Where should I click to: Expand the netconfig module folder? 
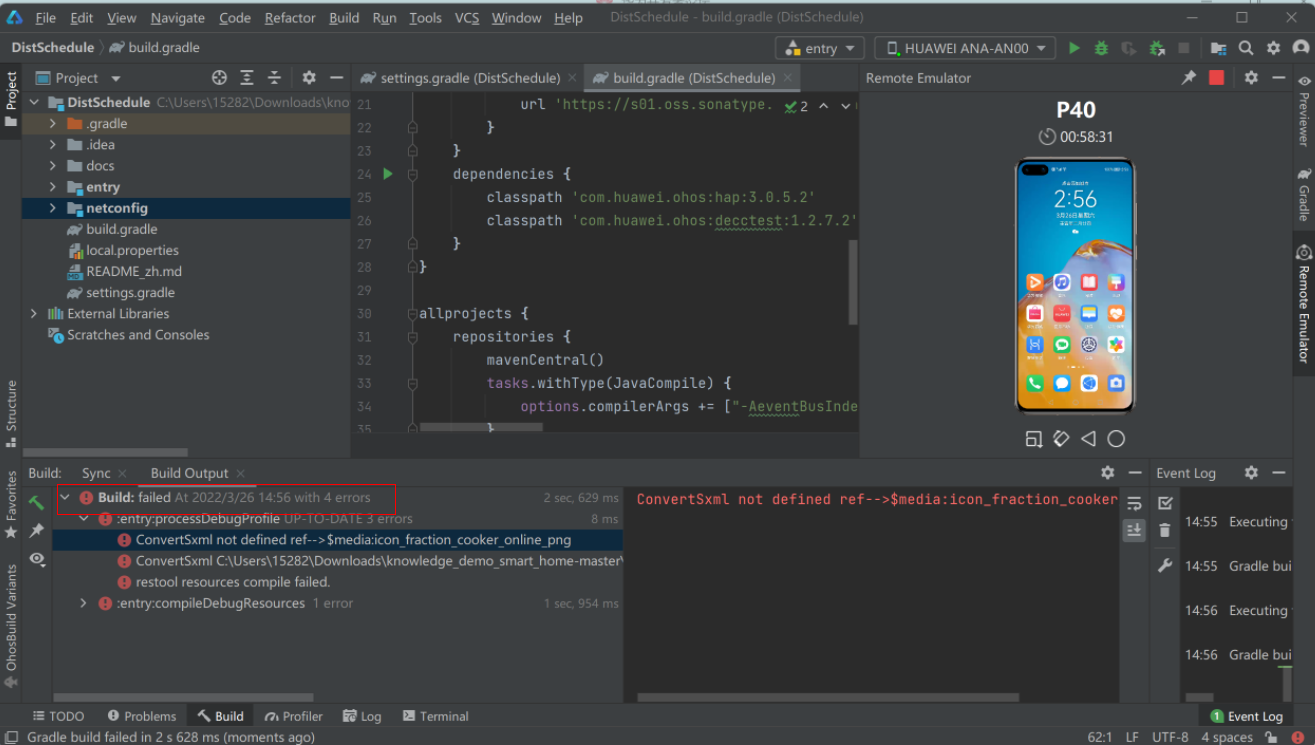(x=53, y=208)
